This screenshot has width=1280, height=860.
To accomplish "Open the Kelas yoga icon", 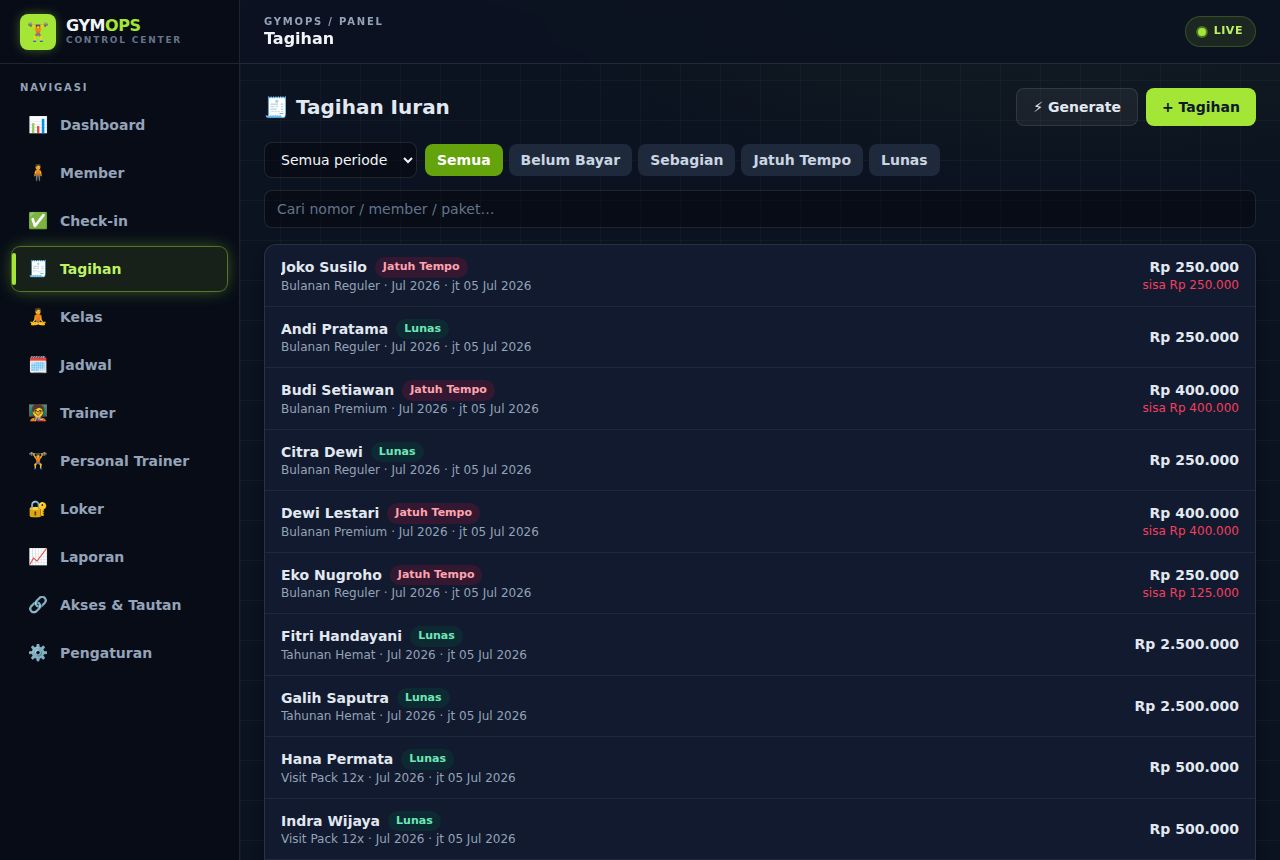I will (x=38, y=317).
